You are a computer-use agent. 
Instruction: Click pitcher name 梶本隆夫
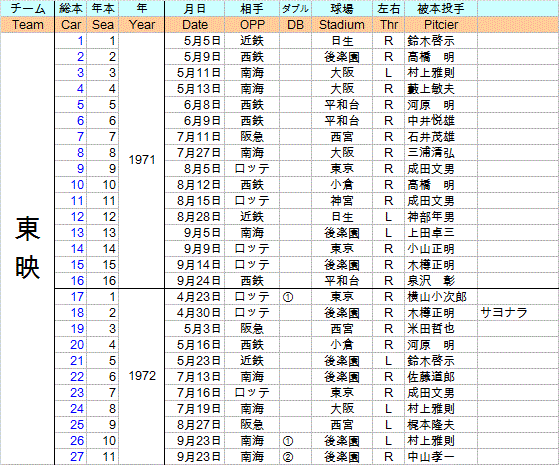click(x=431, y=425)
